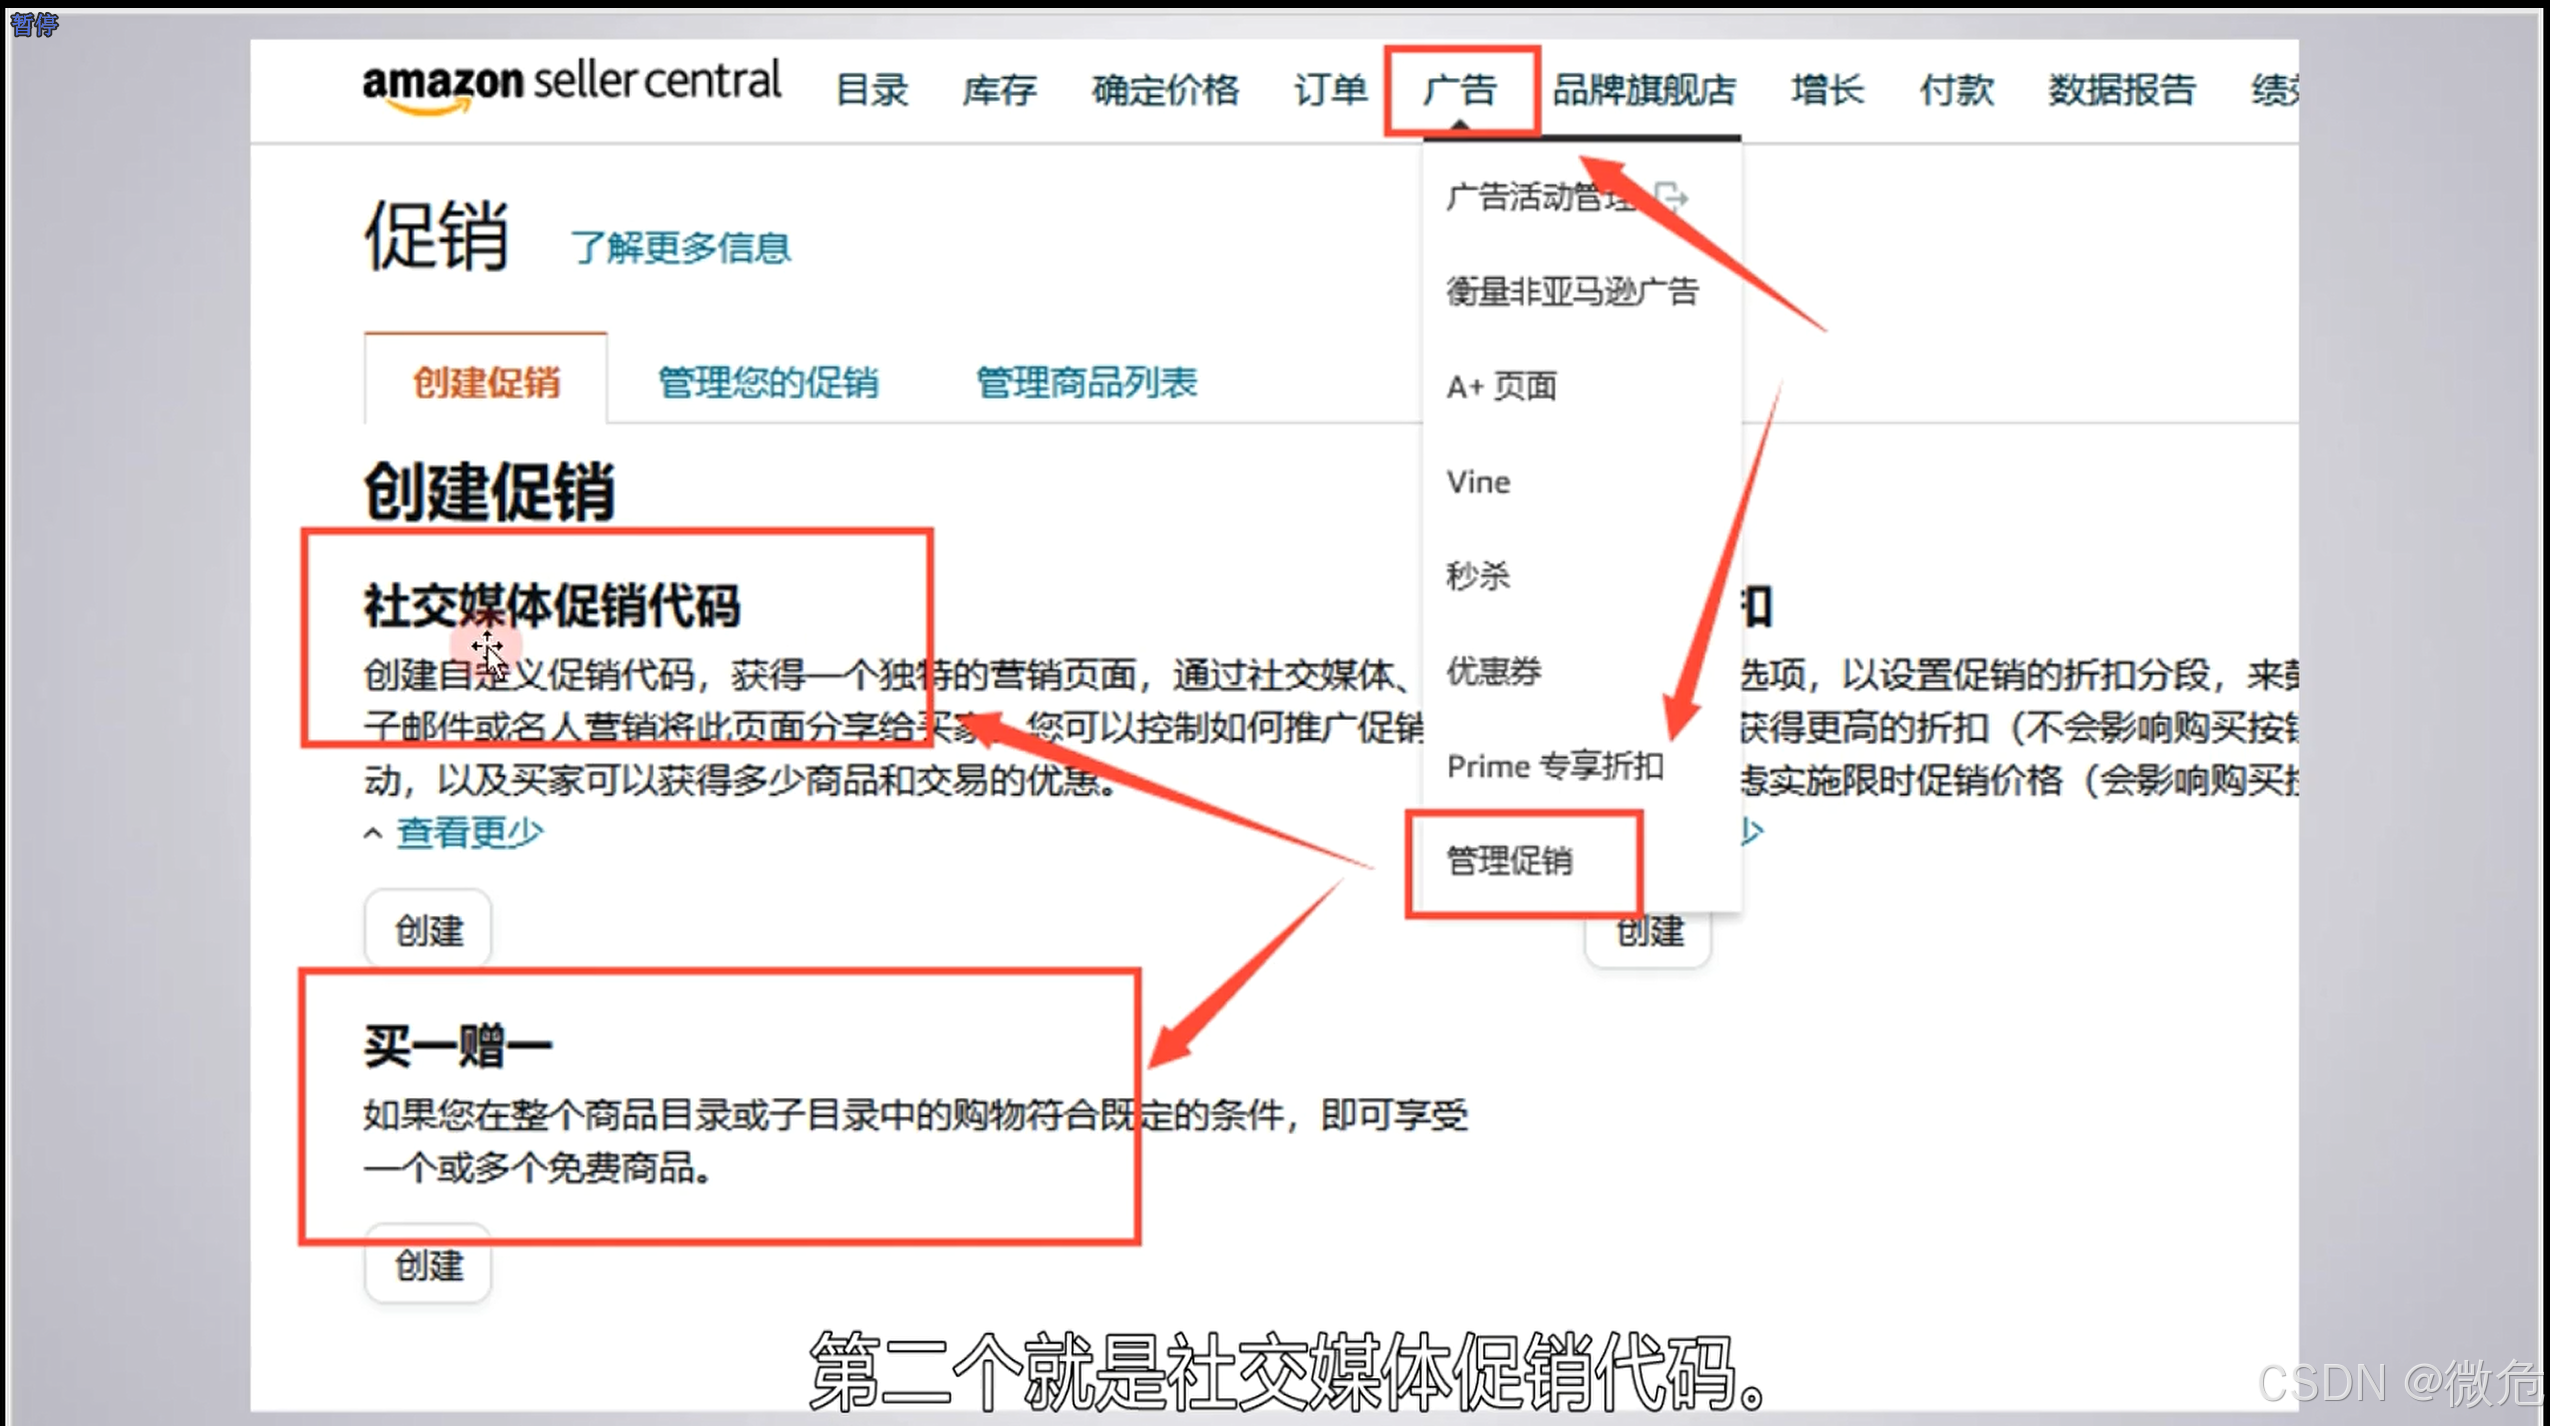Open Vine from the dropdown list
The image size is (2550, 1426).
click(x=1478, y=482)
